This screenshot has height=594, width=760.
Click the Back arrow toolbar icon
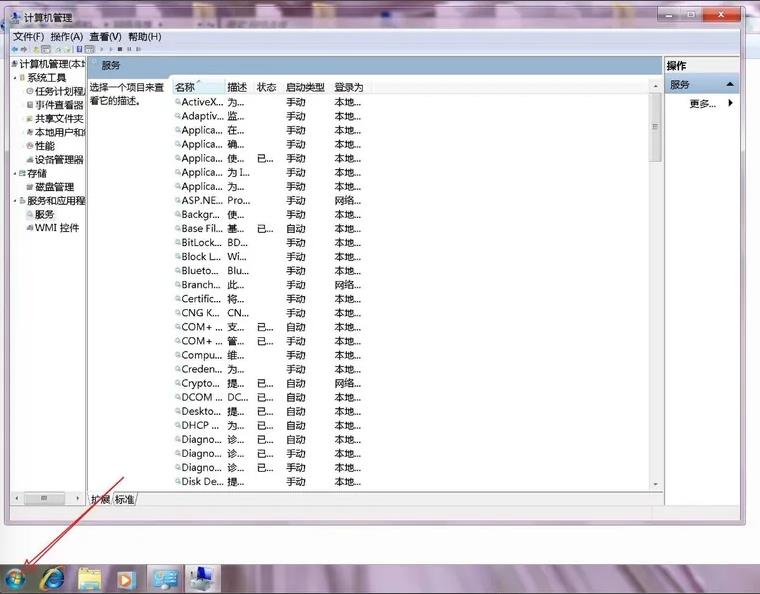click(15, 49)
